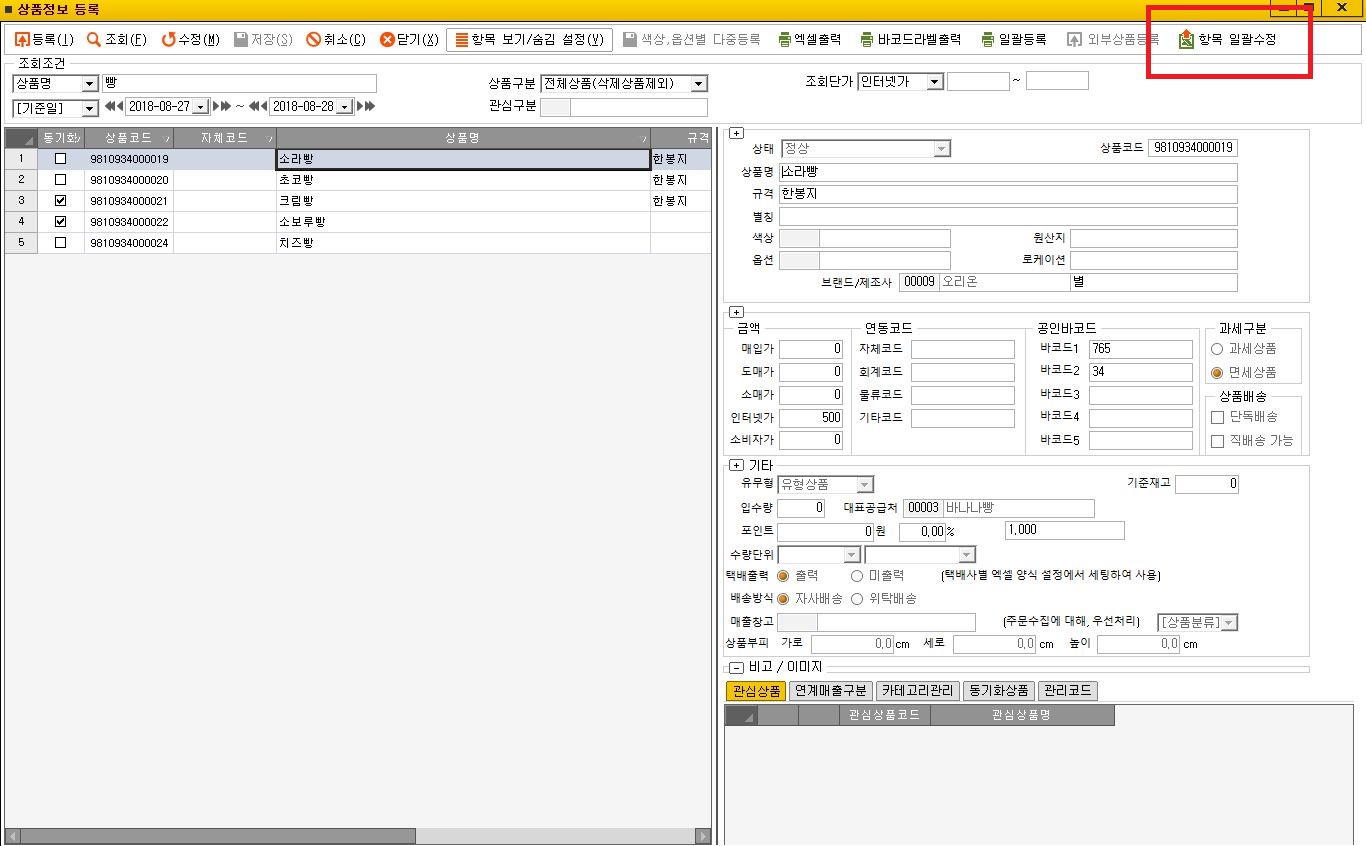Select the 출력 radio button
The width and height of the screenshot is (1366, 846).
(x=783, y=575)
